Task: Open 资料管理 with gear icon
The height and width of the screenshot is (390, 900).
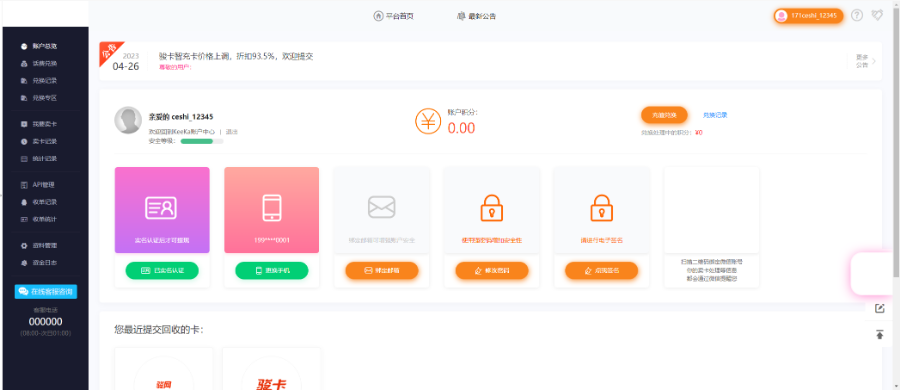Action: point(39,246)
